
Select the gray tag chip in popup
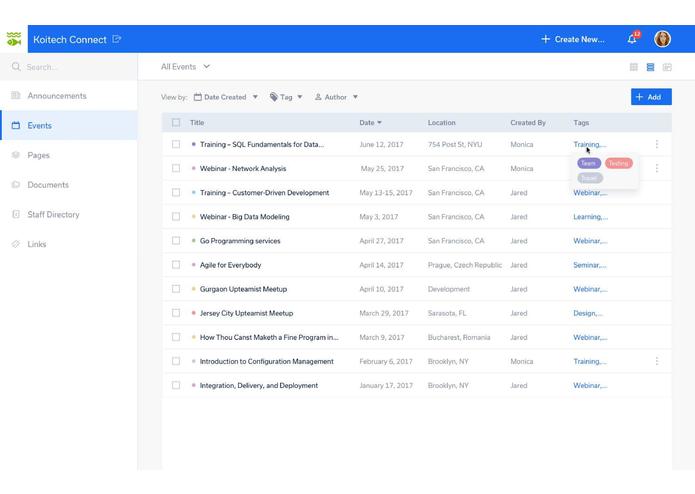(x=590, y=178)
